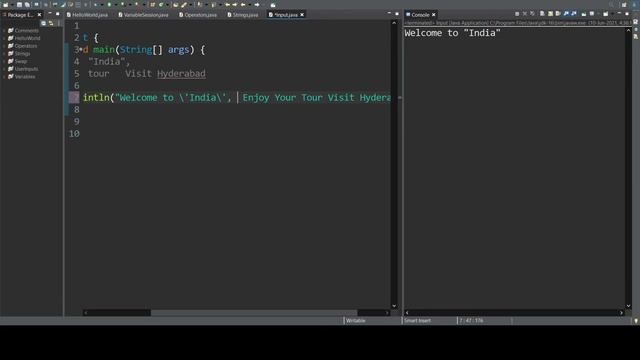Click the Search flashlight toolbar icon
The width and height of the screenshot is (640, 360).
click(184, 4)
